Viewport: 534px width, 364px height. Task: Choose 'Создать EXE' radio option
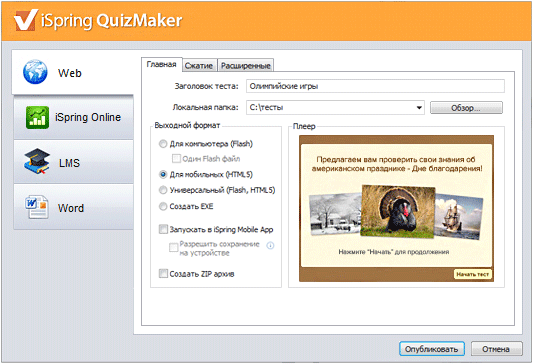(163, 206)
